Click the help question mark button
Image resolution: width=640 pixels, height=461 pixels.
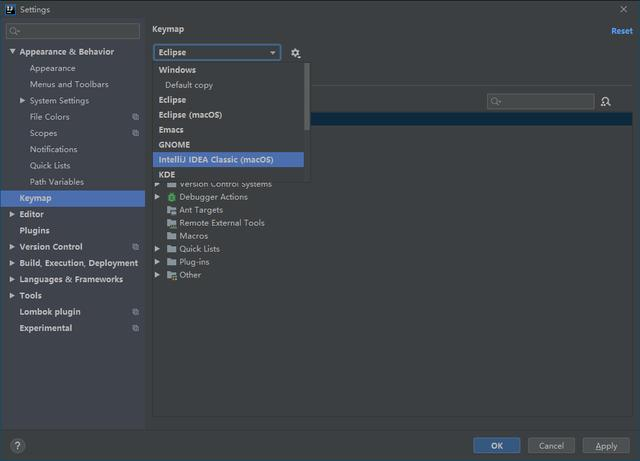[x=18, y=445]
